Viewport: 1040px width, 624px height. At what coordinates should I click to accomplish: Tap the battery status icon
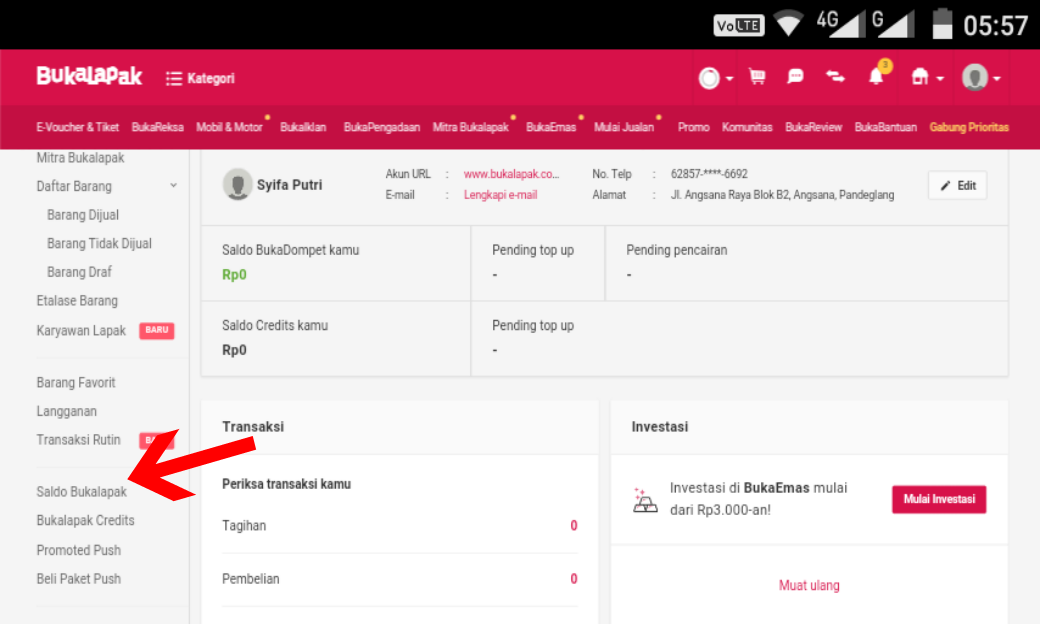tap(942, 24)
